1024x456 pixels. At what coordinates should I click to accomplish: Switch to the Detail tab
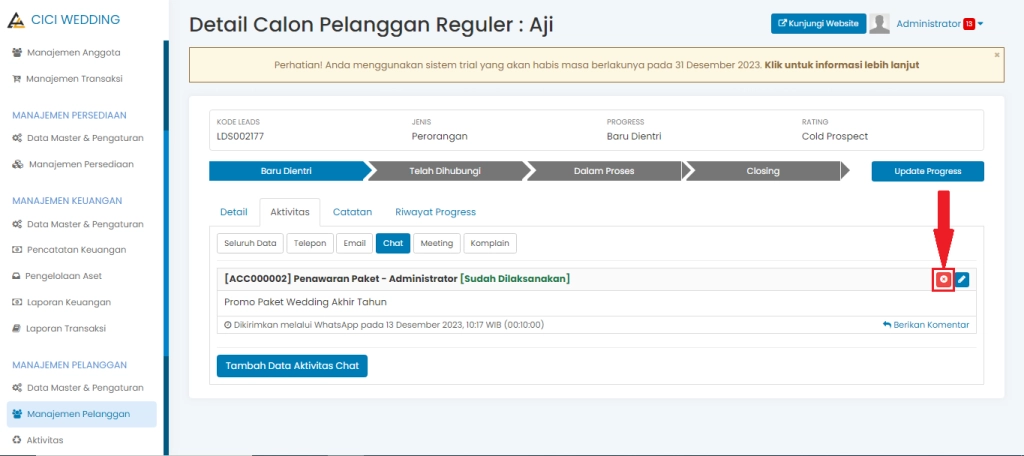233,212
